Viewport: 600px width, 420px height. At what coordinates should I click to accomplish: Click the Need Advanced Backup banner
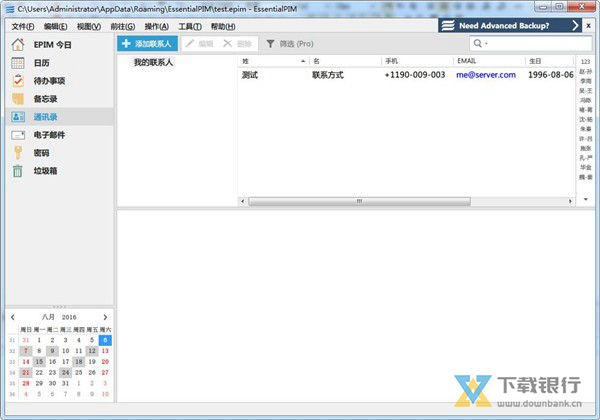tap(510, 26)
